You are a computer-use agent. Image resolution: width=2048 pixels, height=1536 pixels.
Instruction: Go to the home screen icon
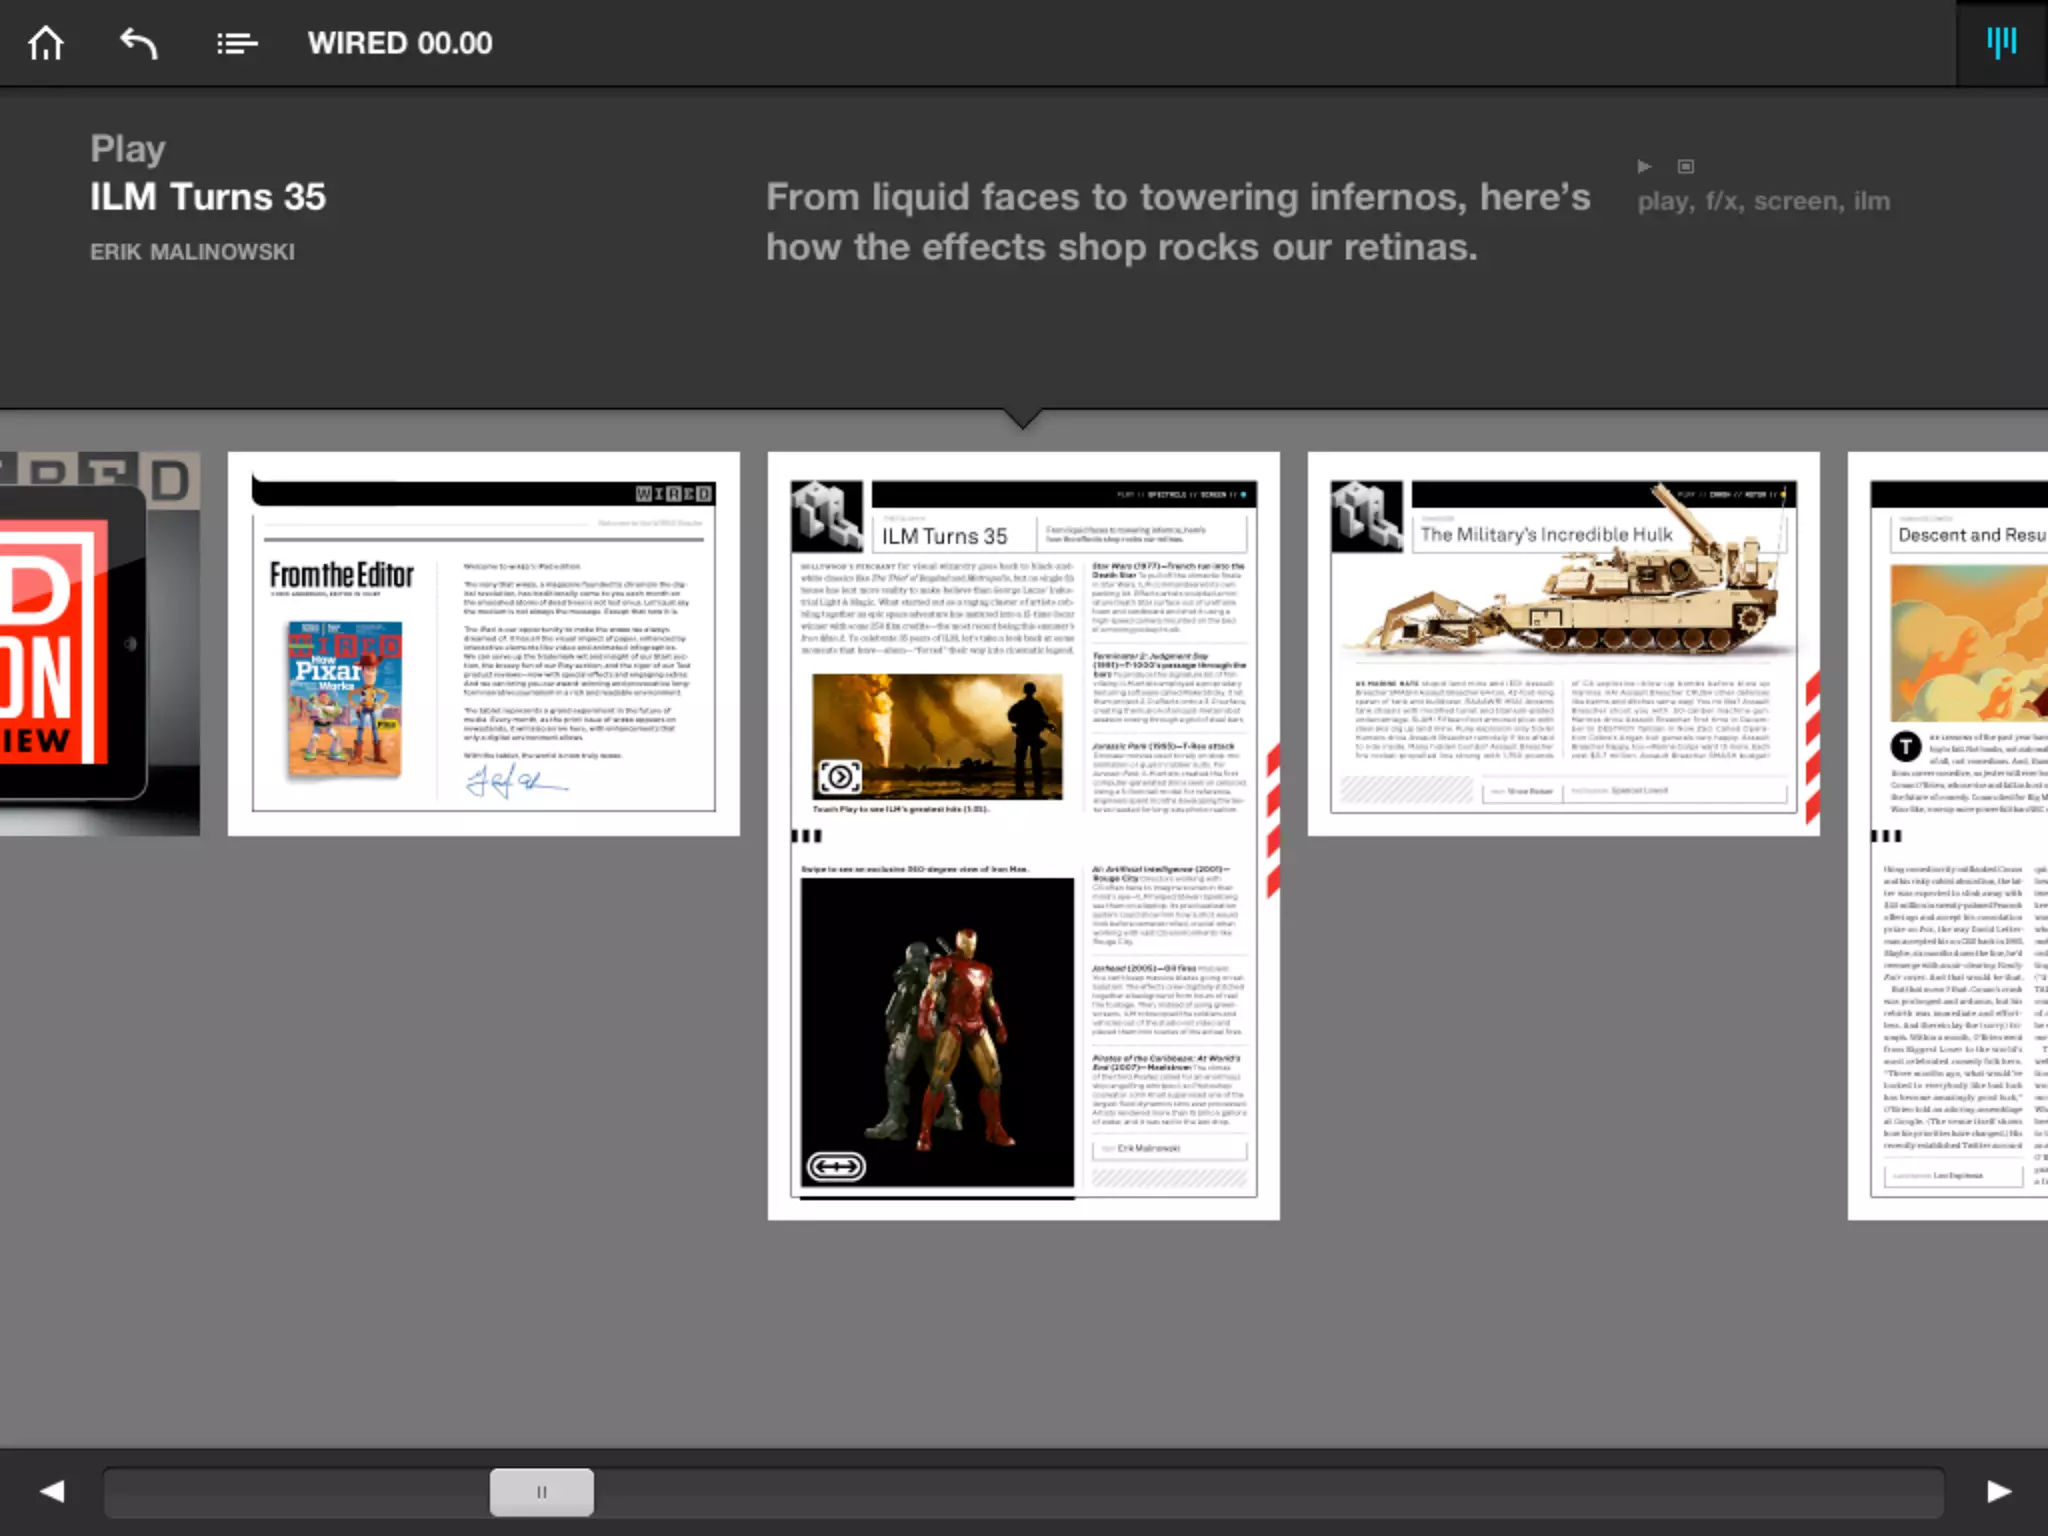pyautogui.click(x=46, y=43)
